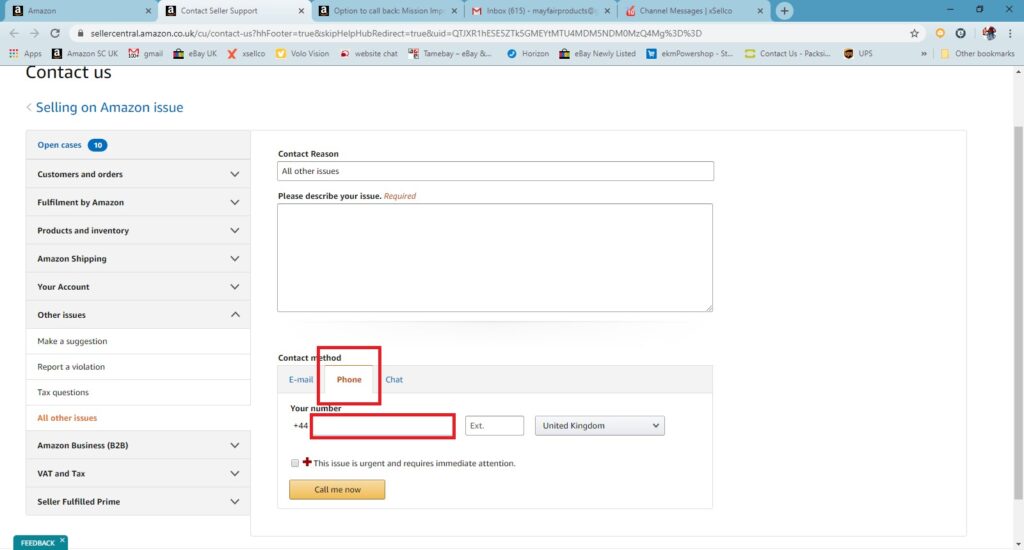
Task: Expand the Fulfilment by Amazon section
Action: (x=138, y=202)
